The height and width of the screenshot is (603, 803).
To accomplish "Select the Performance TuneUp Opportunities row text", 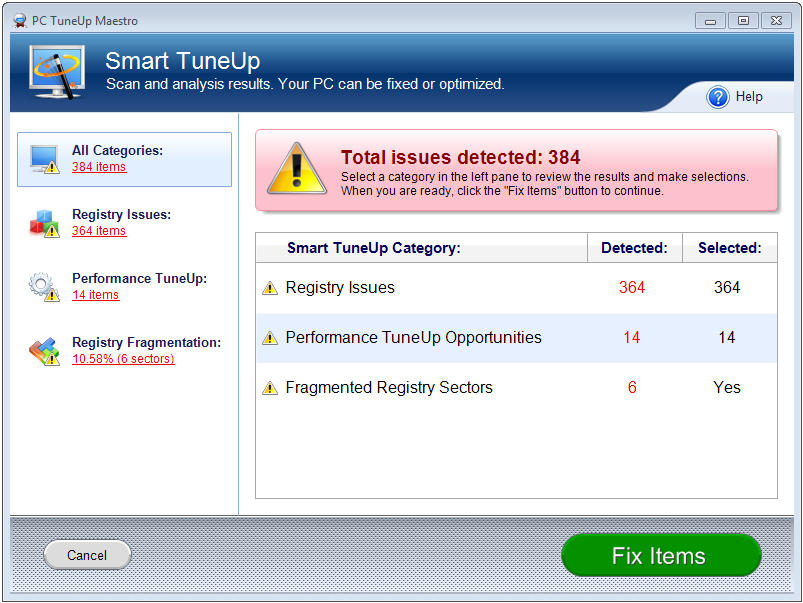I will [413, 338].
